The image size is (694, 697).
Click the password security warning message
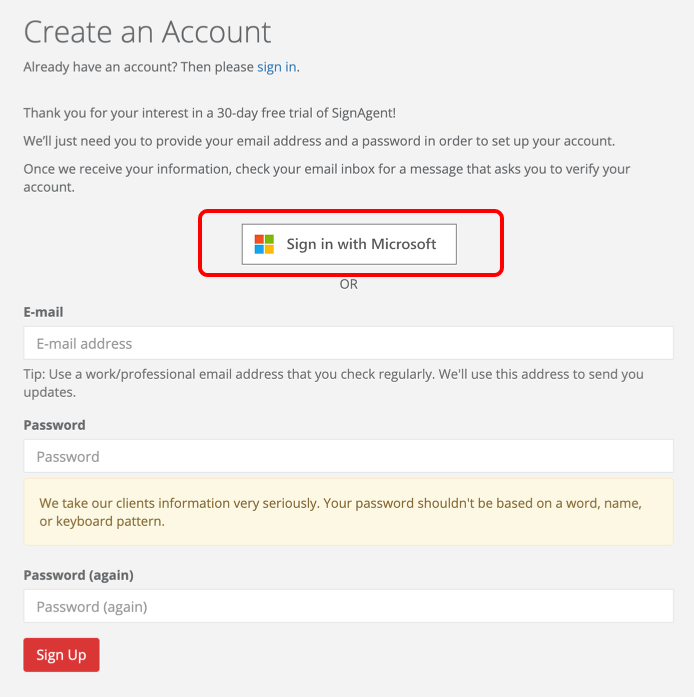coord(349,512)
